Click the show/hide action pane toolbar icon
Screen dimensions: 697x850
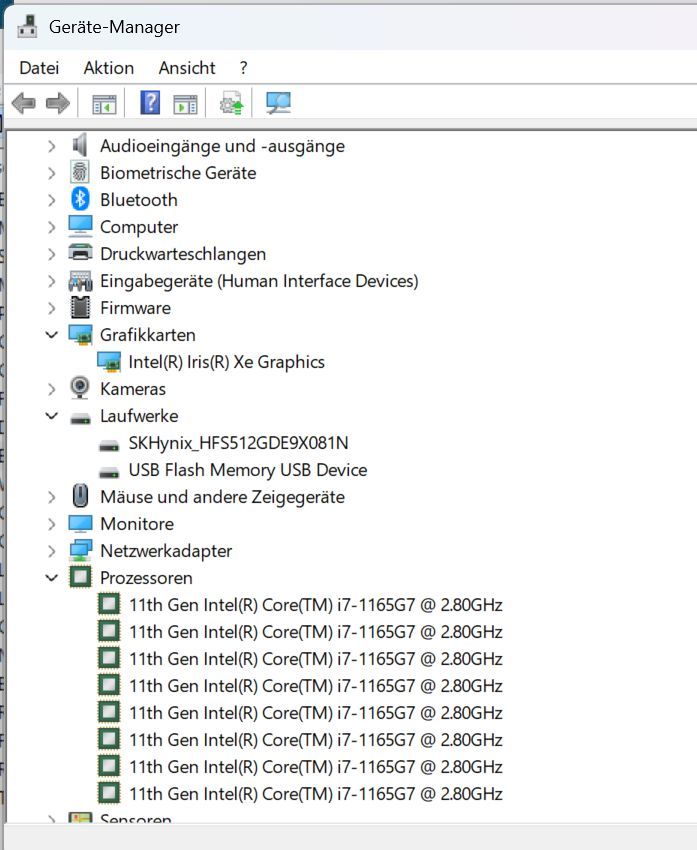click(x=185, y=103)
